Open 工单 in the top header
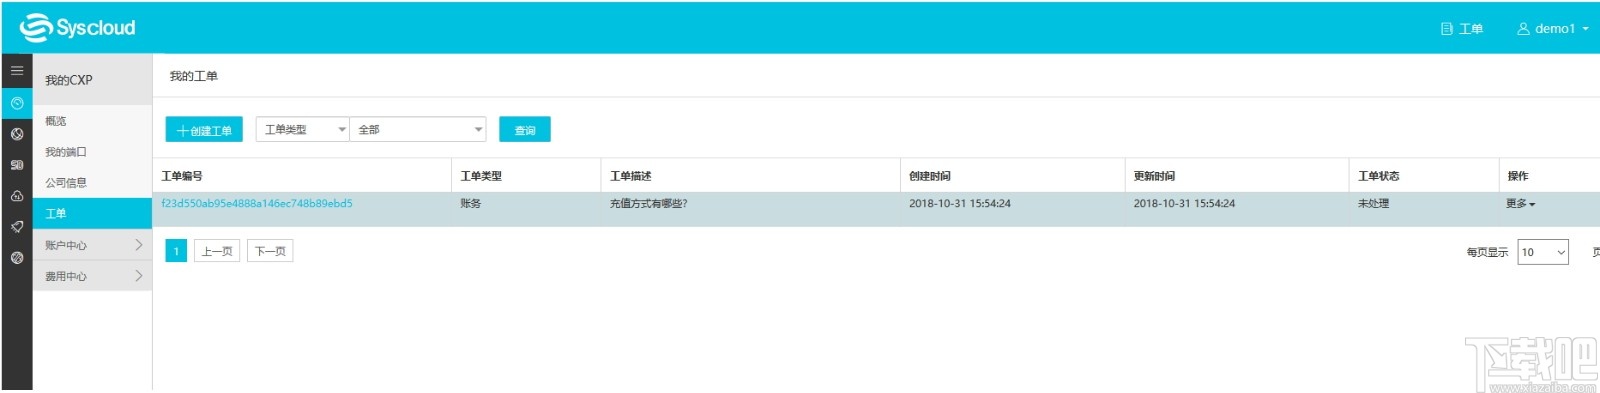 click(1462, 29)
